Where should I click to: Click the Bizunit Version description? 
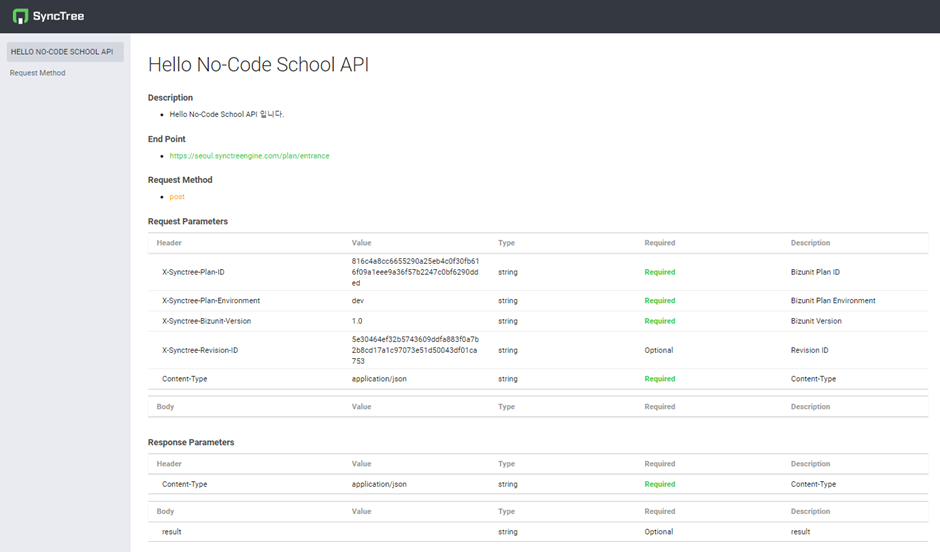coord(816,321)
